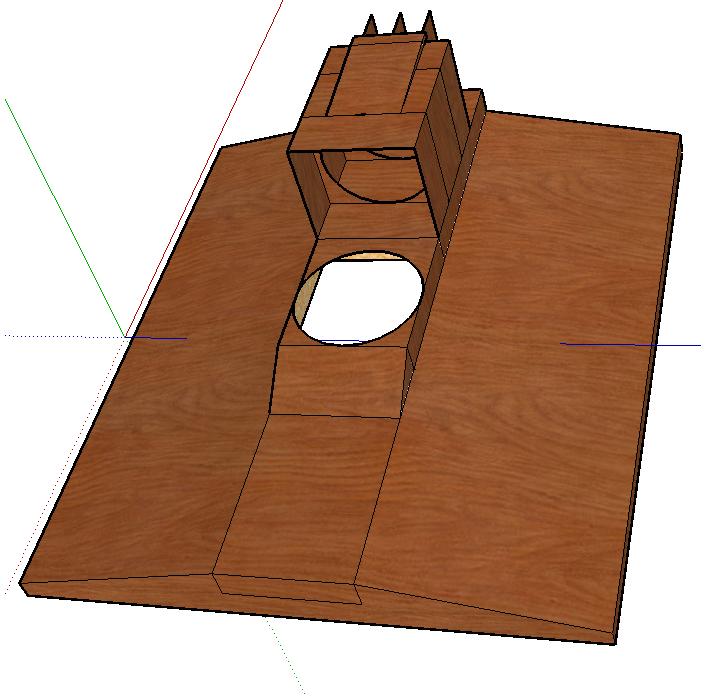This screenshot has height=696, width=707.
Task: Select the middle pointed spike on top
Action: click(399, 24)
